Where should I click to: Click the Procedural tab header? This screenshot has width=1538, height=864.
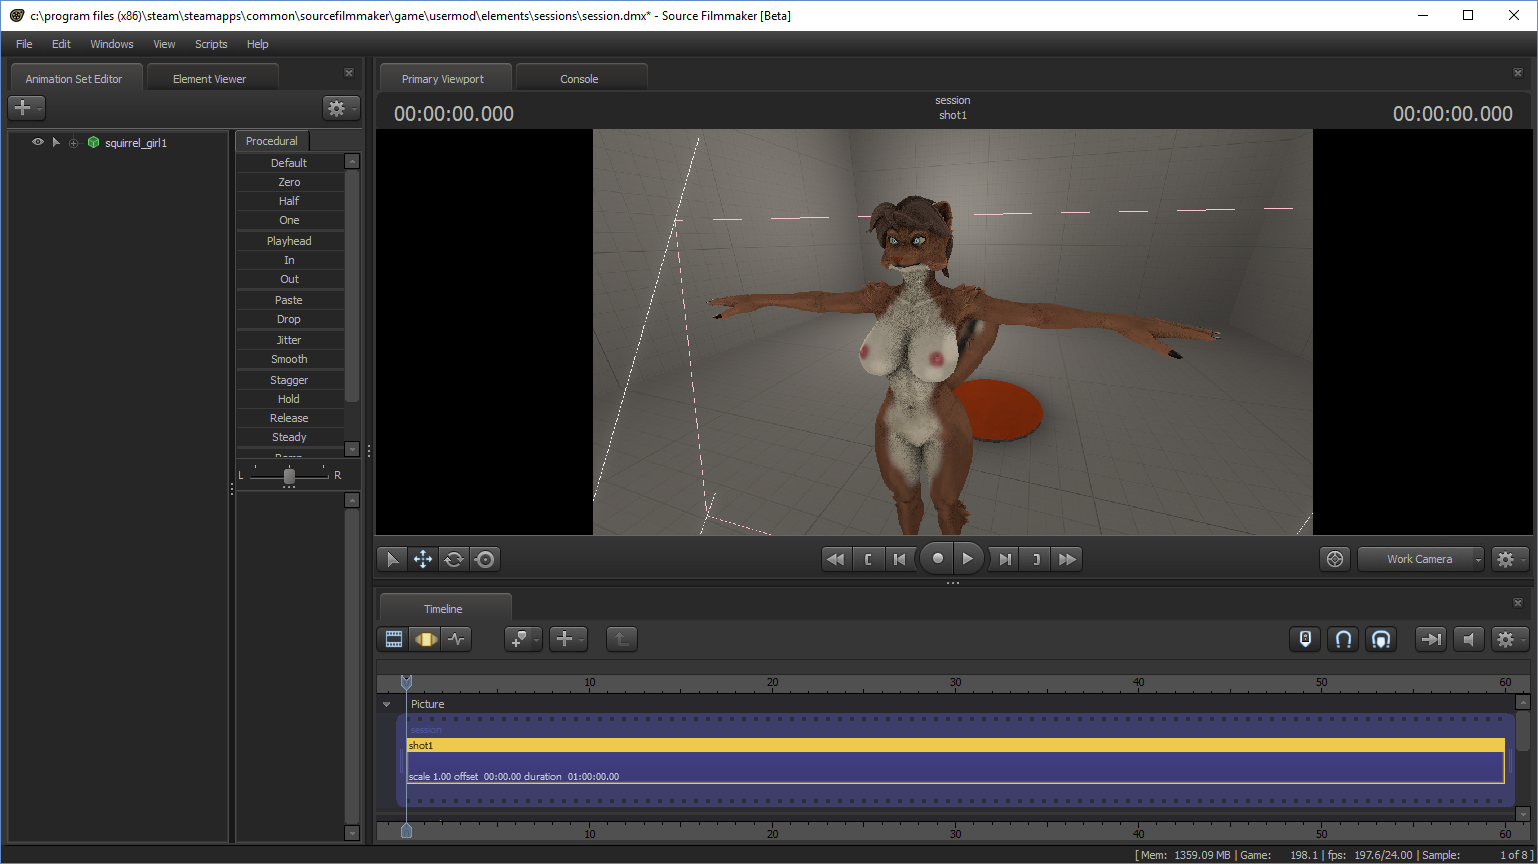point(272,141)
